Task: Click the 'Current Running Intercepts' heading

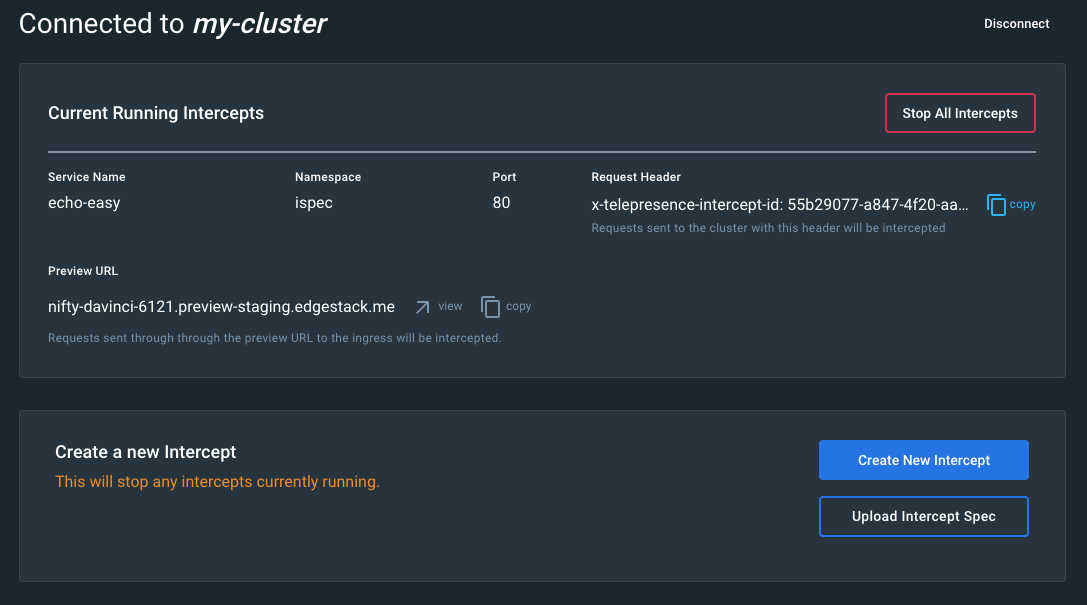Action: 156,113
